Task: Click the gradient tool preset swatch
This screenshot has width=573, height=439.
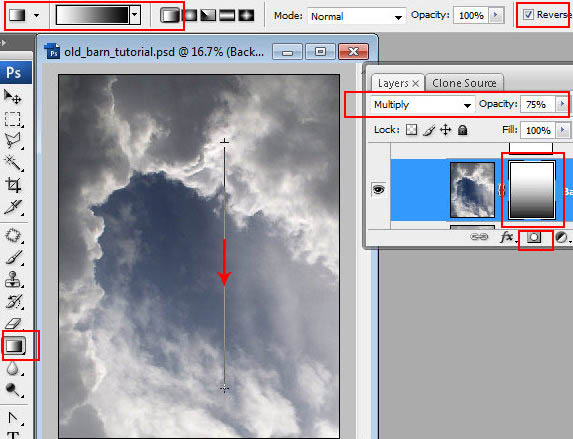Action: click(x=17, y=15)
